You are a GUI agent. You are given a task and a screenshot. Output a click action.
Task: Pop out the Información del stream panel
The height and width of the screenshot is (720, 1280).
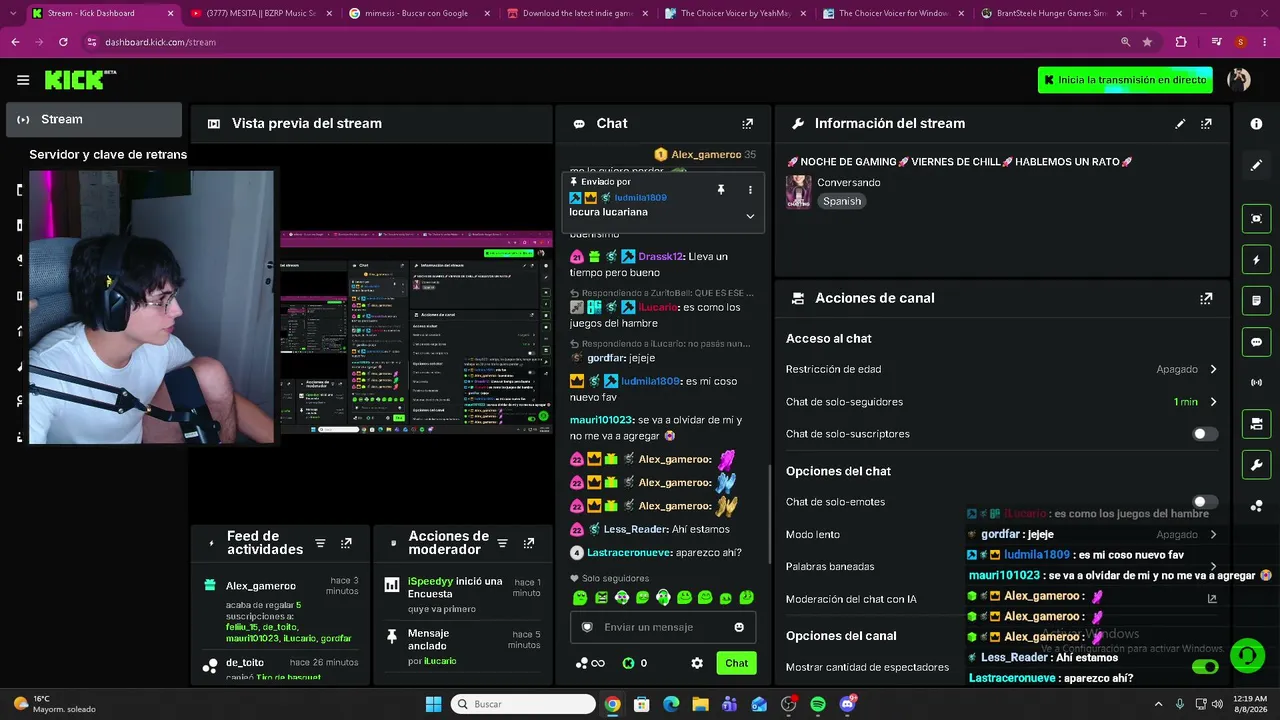pyautogui.click(x=1206, y=124)
